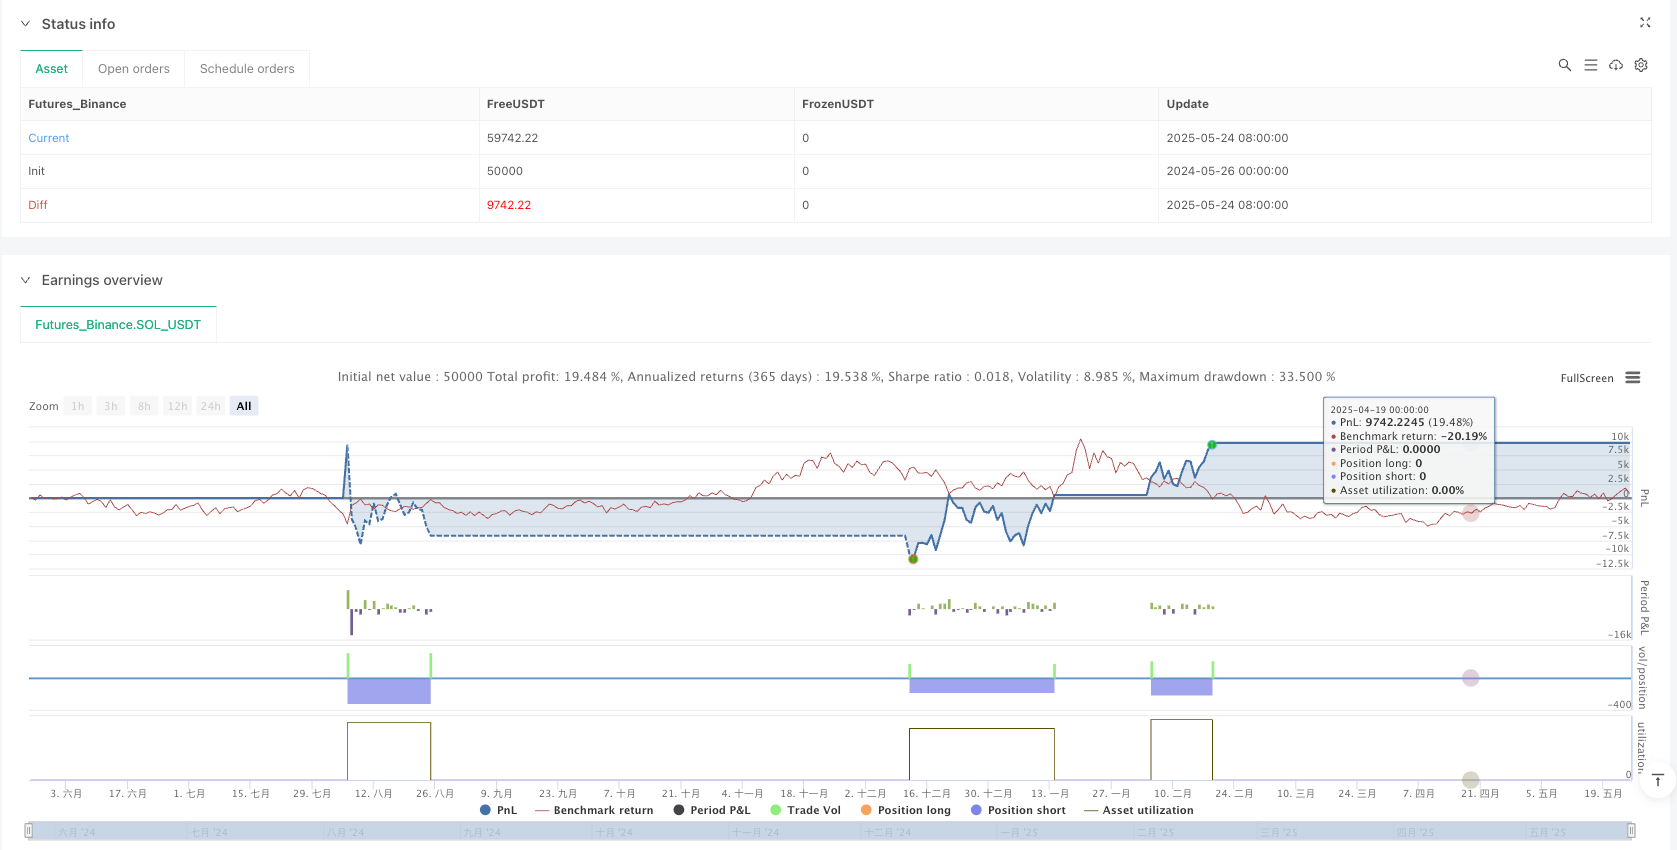Open the chart hamburger menu icon
The width and height of the screenshot is (1677, 850).
[1633, 378]
